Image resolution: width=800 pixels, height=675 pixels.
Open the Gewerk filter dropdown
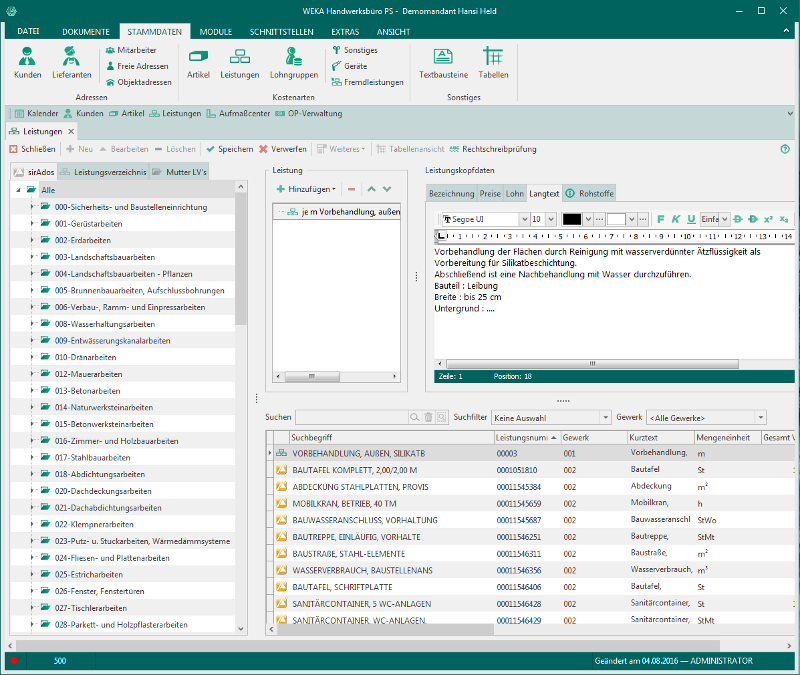point(760,417)
